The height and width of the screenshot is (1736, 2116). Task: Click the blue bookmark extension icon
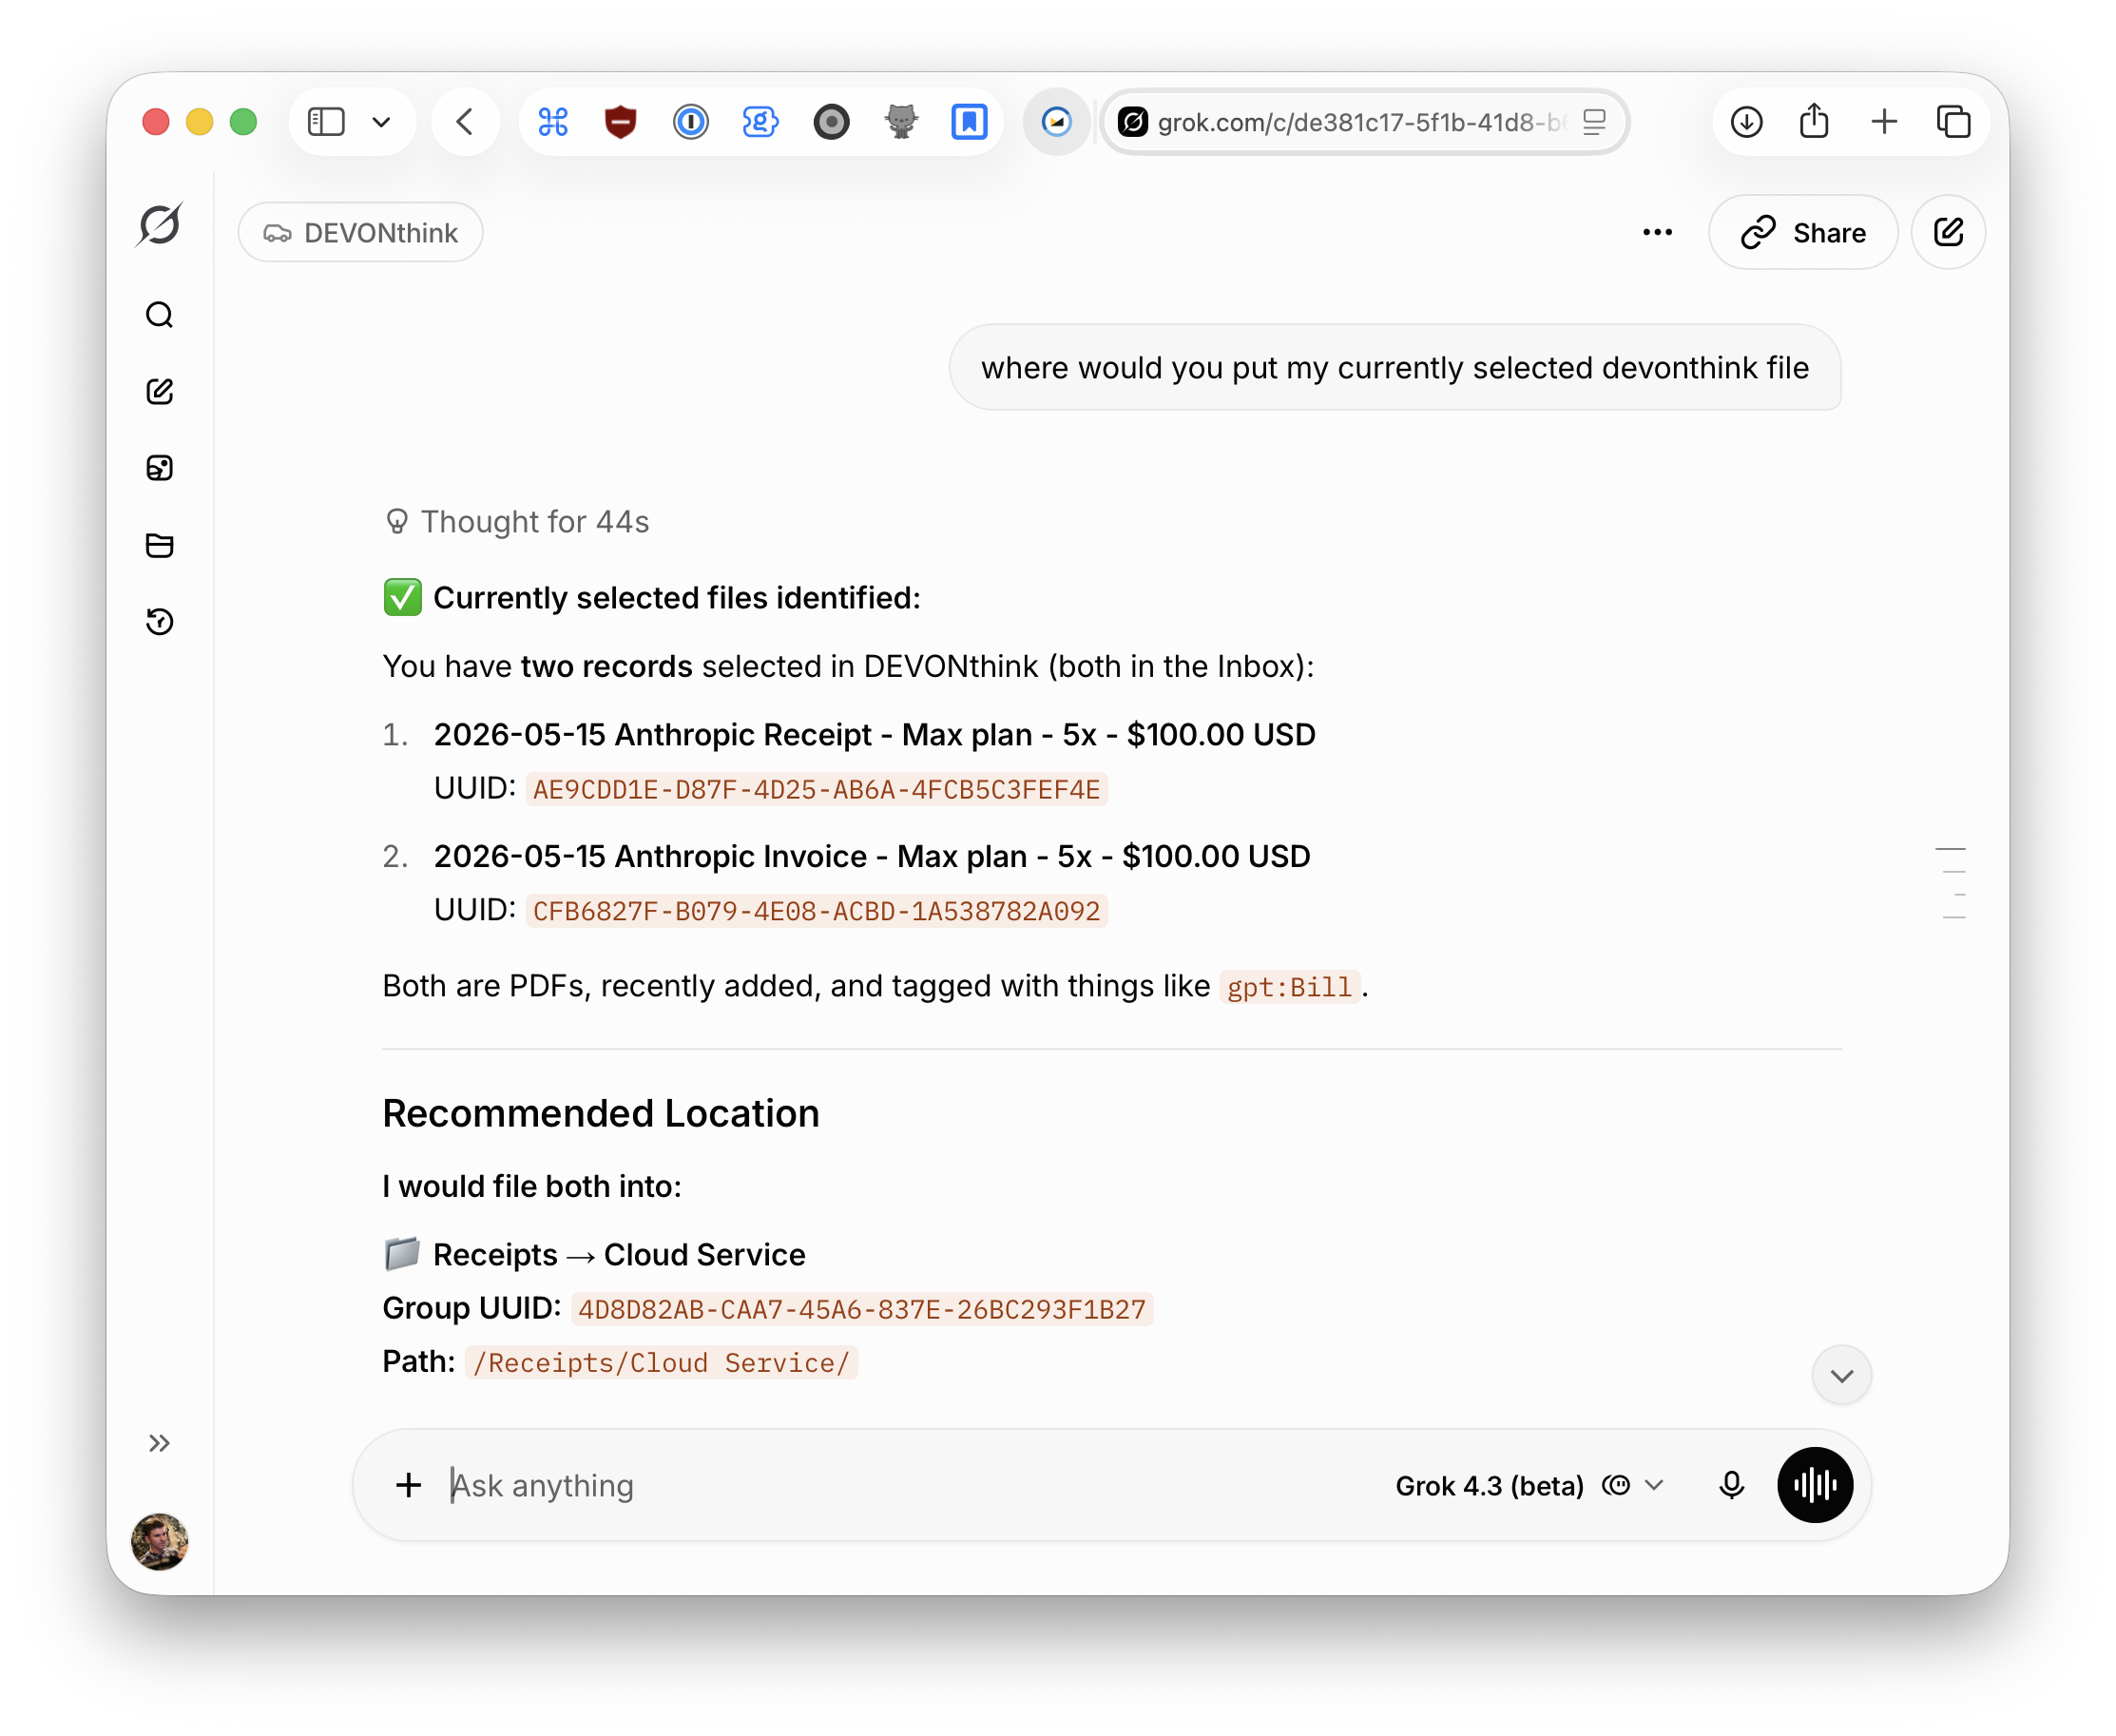coord(969,122)
